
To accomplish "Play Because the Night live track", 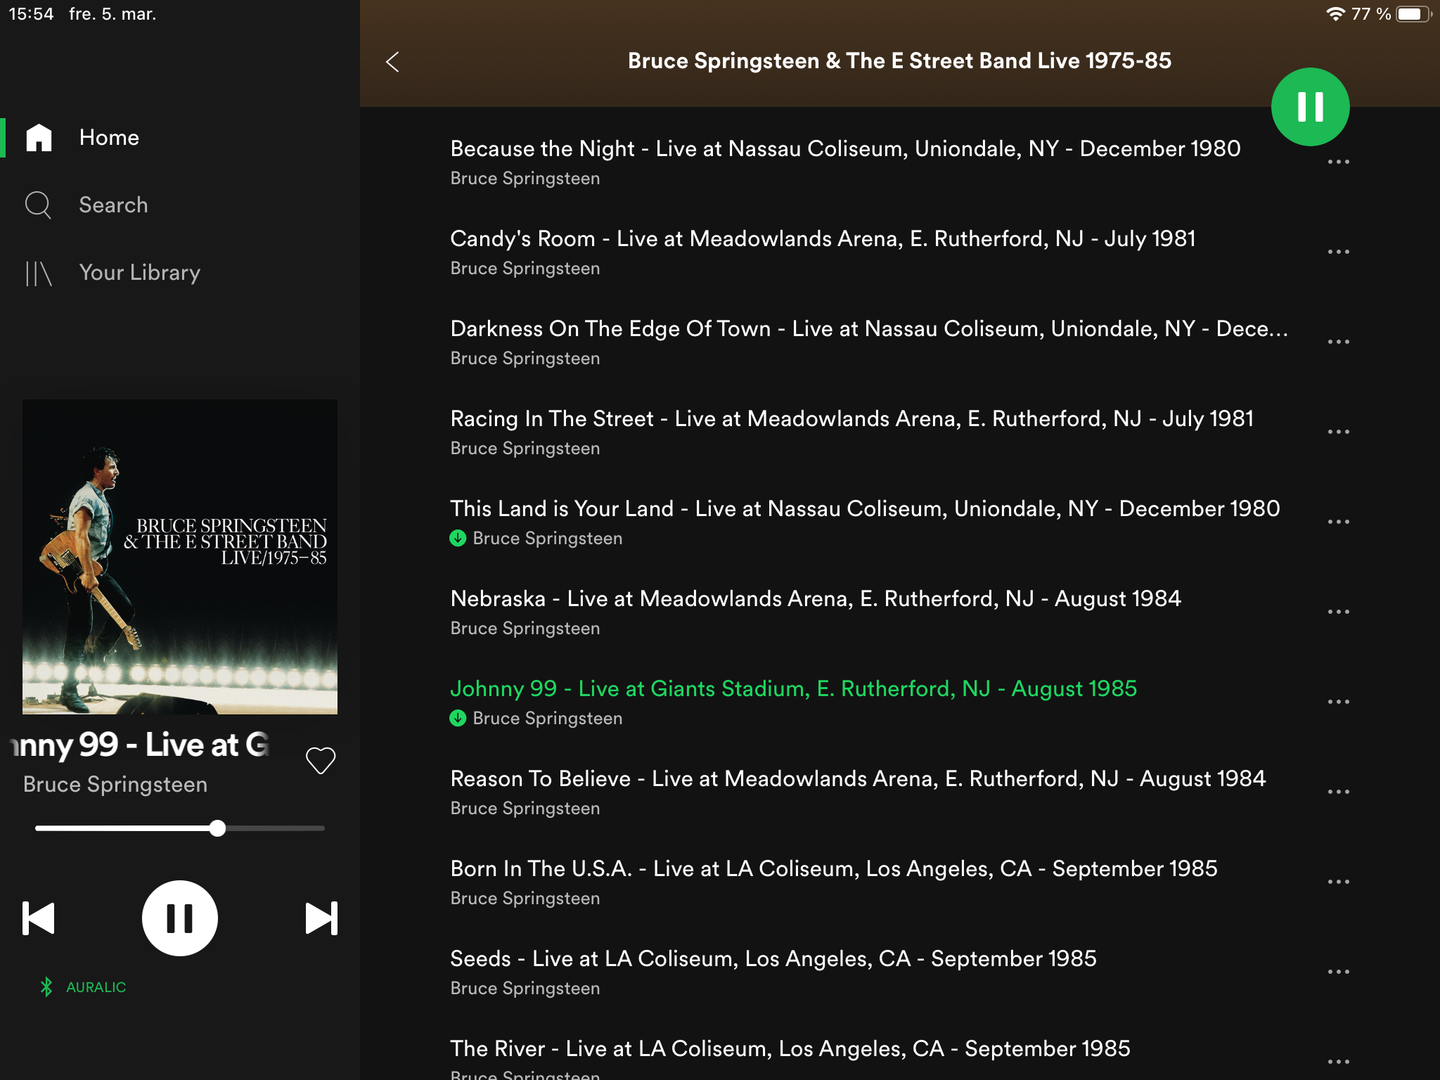I will (x=845, y=162).
